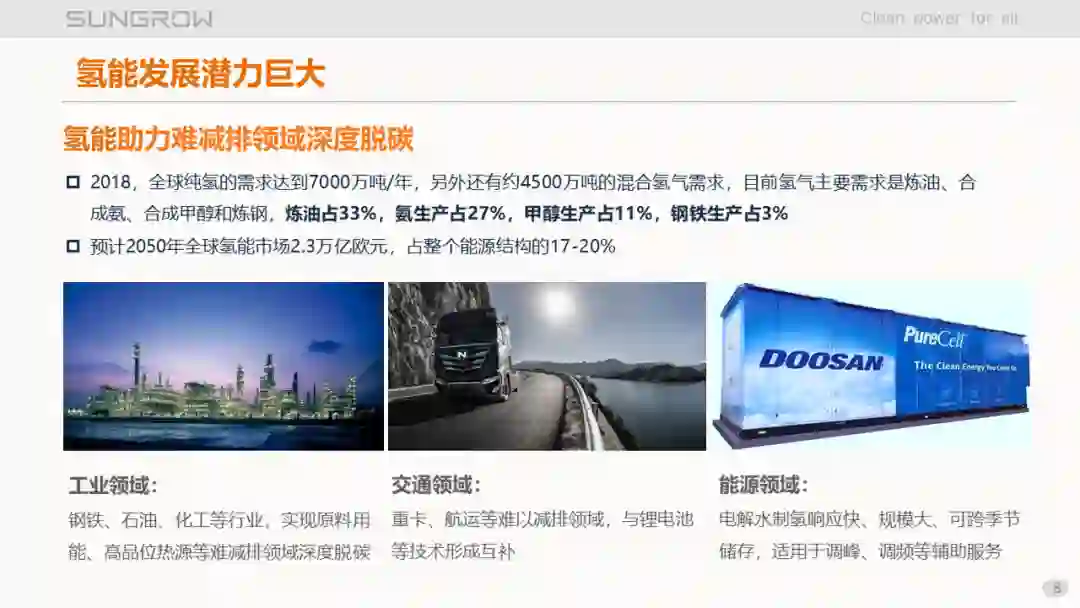Click the heading 能源领域:

pyautogui.click(x=762, y=485)
